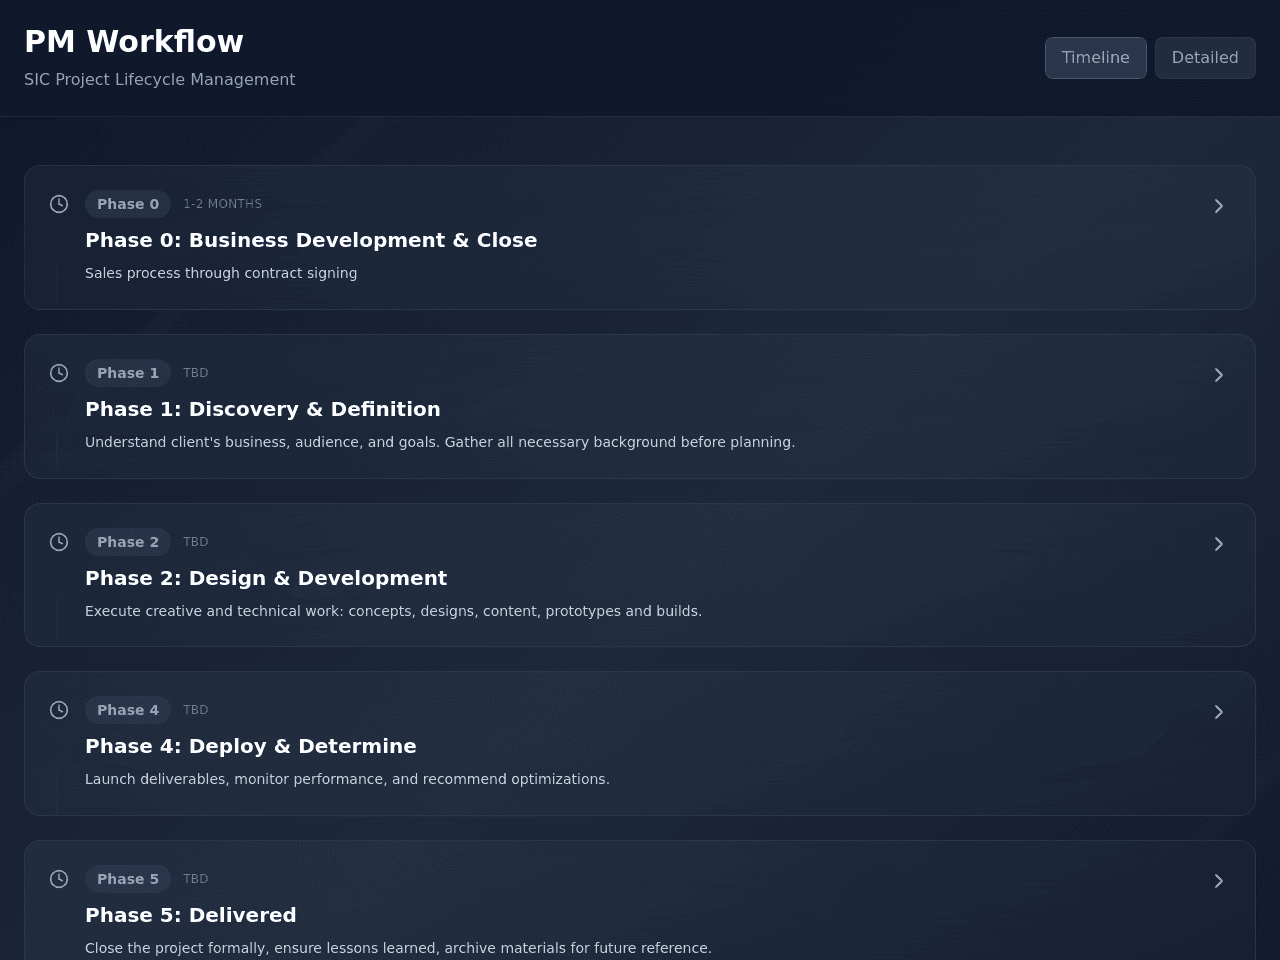Open the Phase 2: Design & Development title
The height and width of the screenshot is (960, 1280).
click(x=266, y=578)
